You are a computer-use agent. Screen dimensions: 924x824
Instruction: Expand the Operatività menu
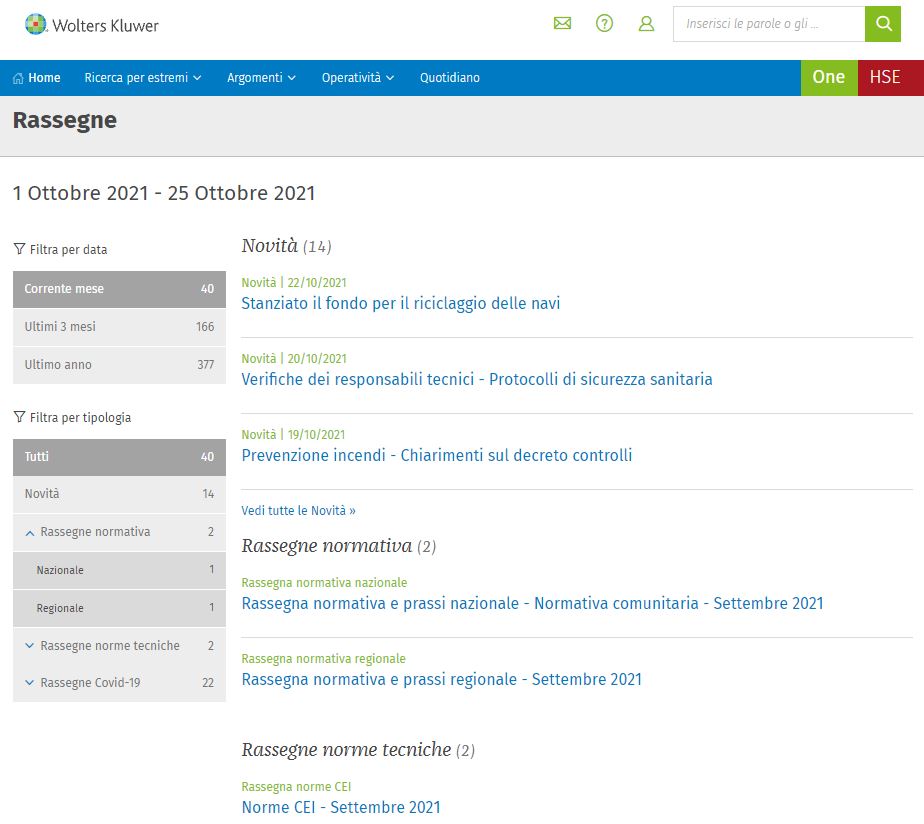357,78
